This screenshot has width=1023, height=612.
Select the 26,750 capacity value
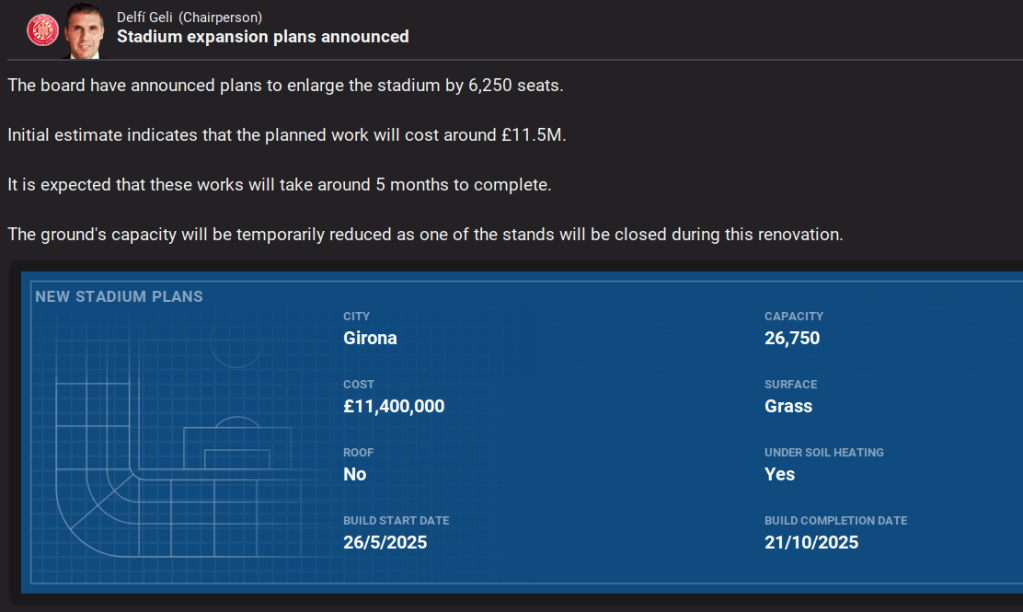[x=792, y=338]
